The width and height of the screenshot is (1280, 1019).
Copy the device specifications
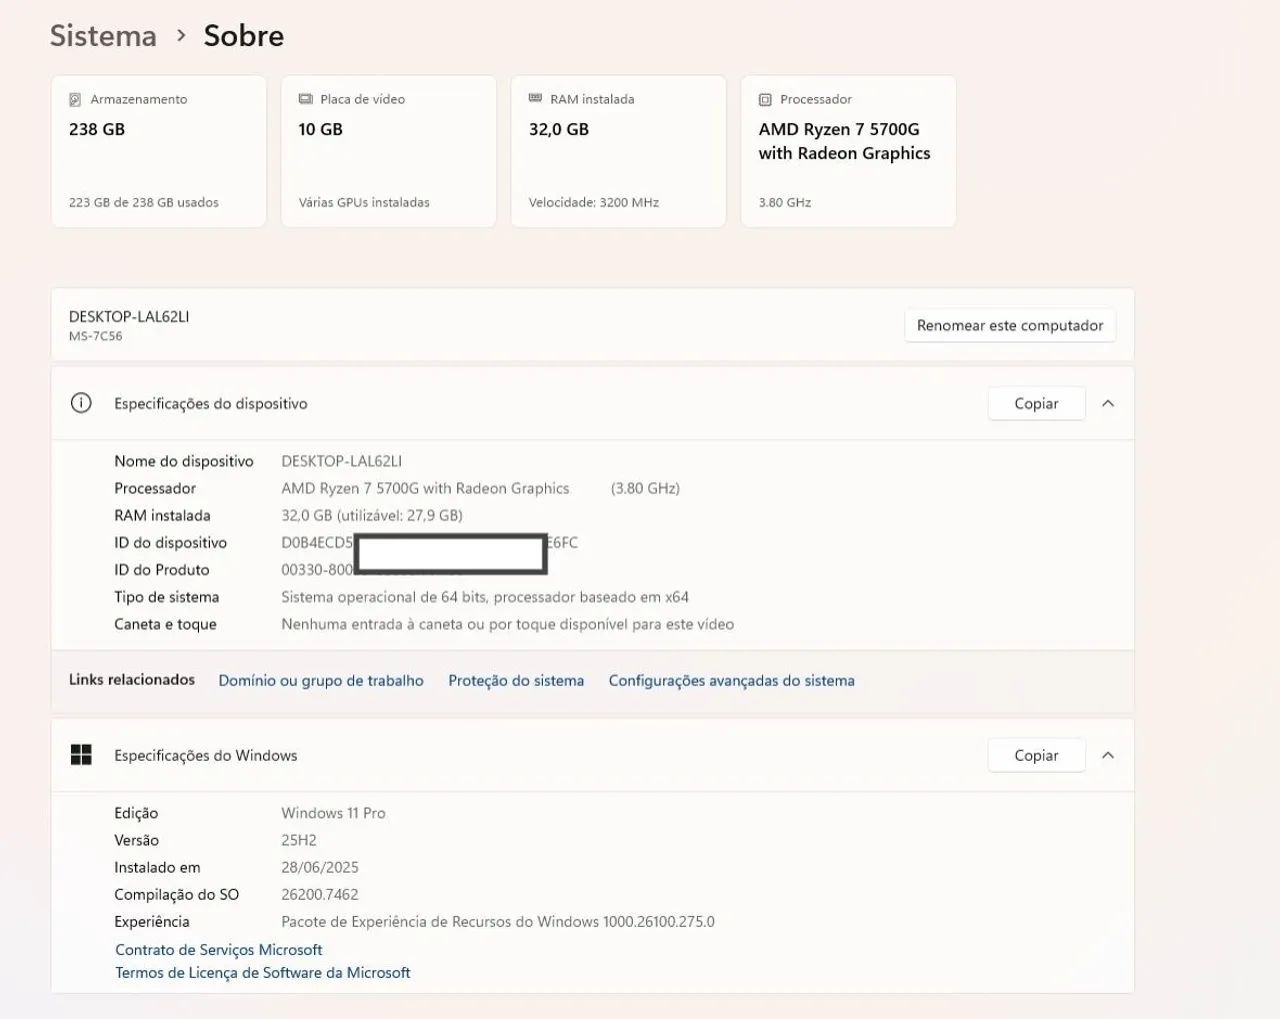(1036, 403)
